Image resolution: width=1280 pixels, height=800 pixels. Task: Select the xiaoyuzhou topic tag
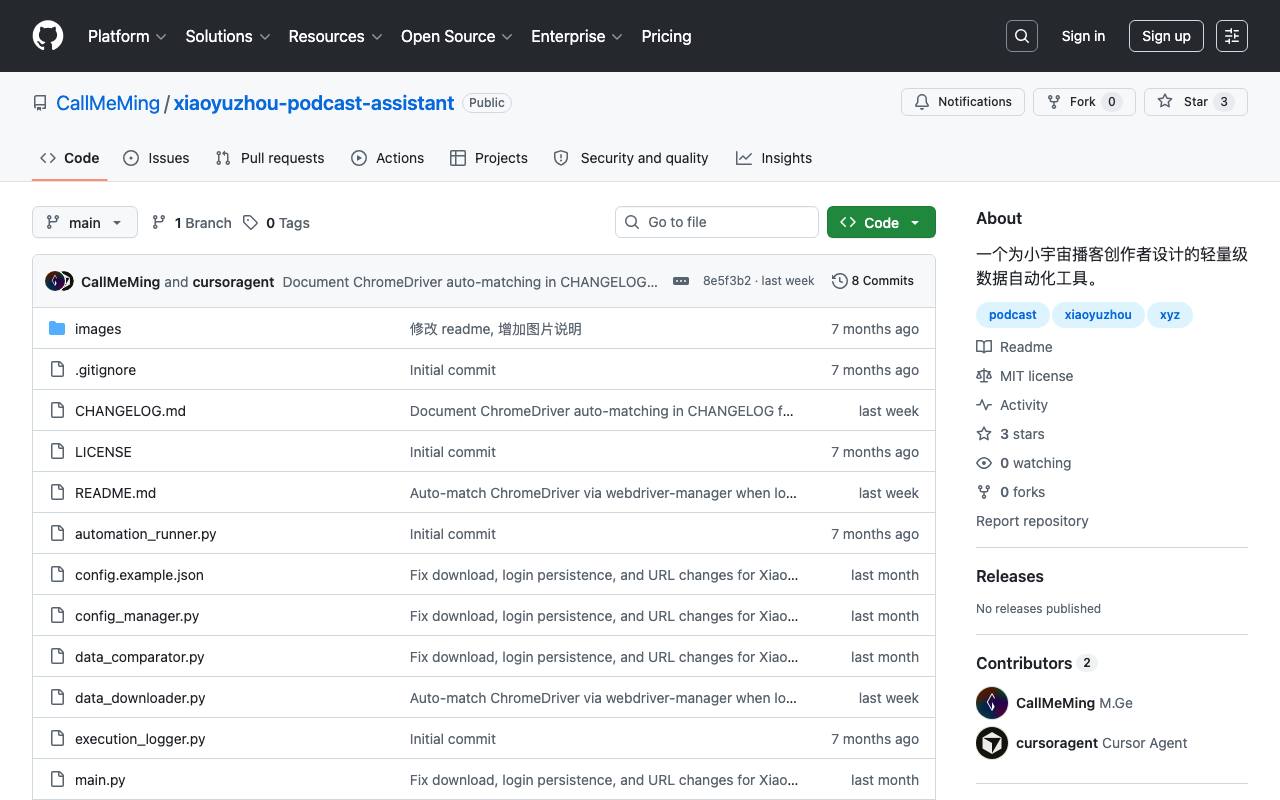pyautogui.click(x=1098, y=315)
